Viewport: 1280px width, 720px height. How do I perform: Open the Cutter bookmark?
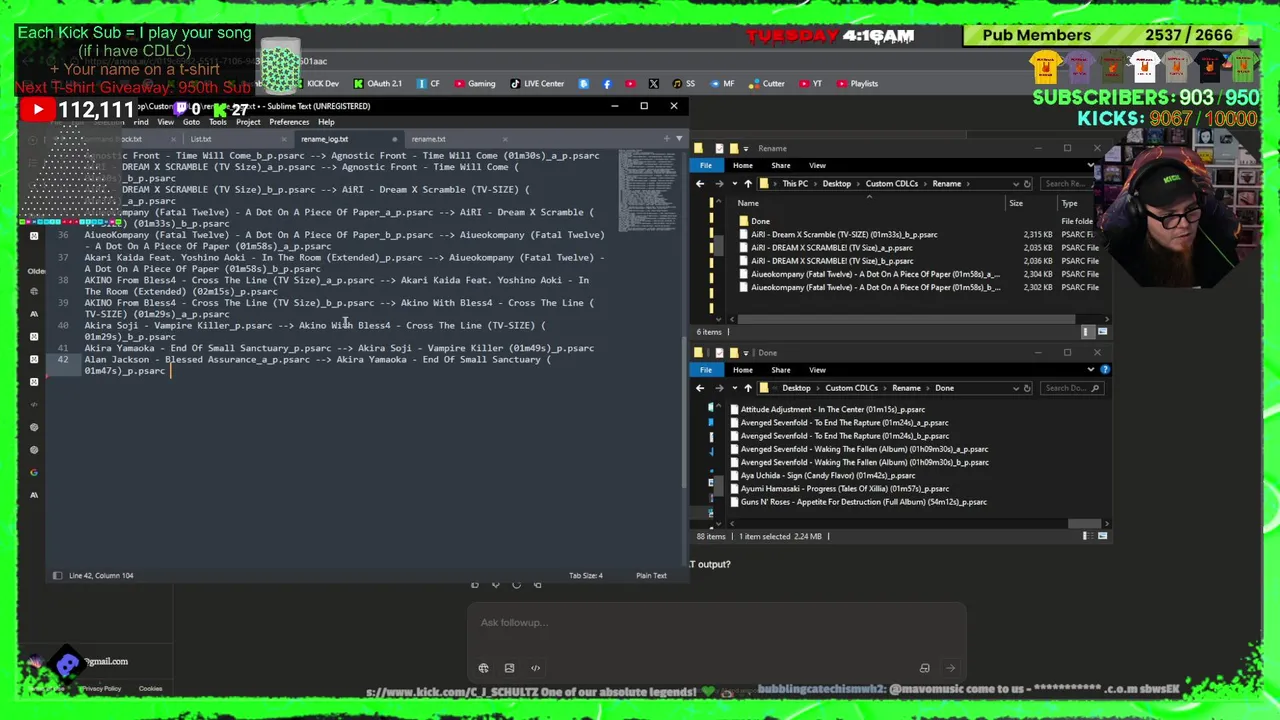pyautogui.click(x=768, y=84)
